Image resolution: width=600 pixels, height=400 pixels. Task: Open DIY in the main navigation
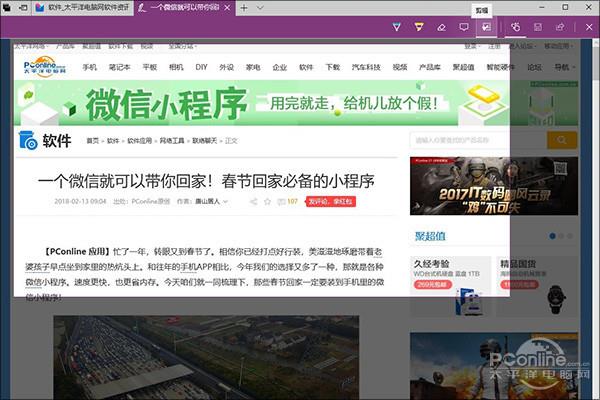[x=201, y=67]
